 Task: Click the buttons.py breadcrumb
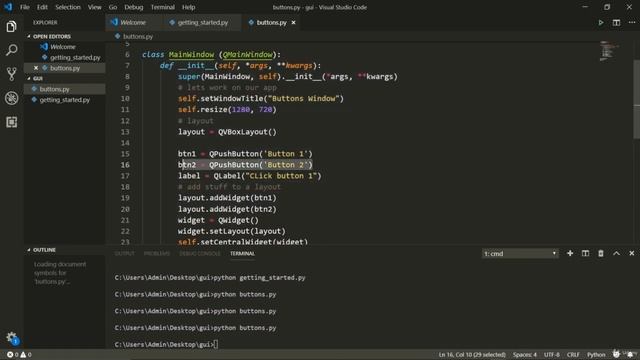point(138,36)
